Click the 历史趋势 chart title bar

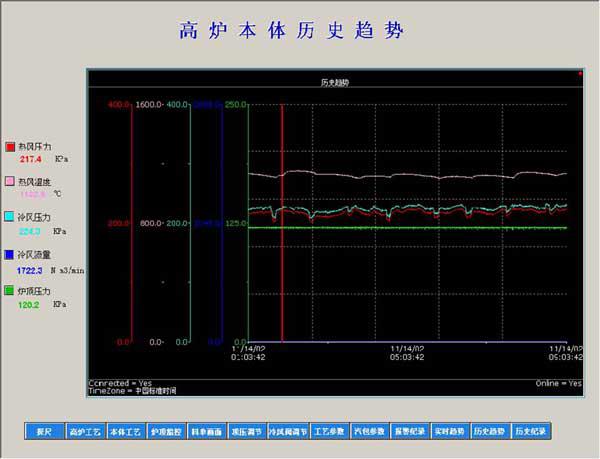[335, 82]
